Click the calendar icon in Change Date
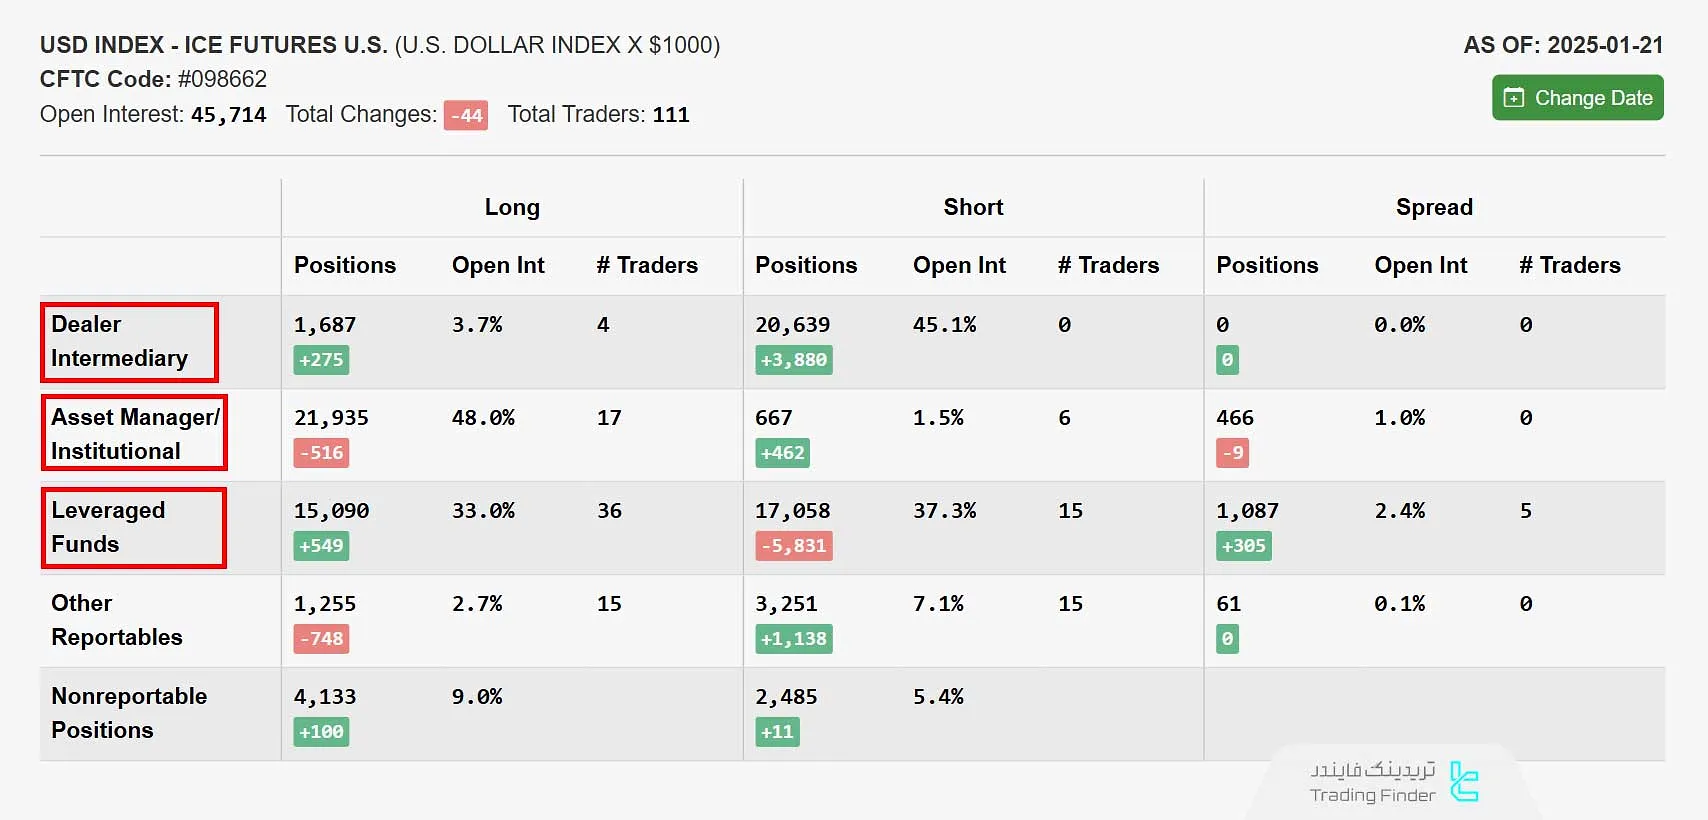This screenshot has height=820, width=1708. point(1514,98)
